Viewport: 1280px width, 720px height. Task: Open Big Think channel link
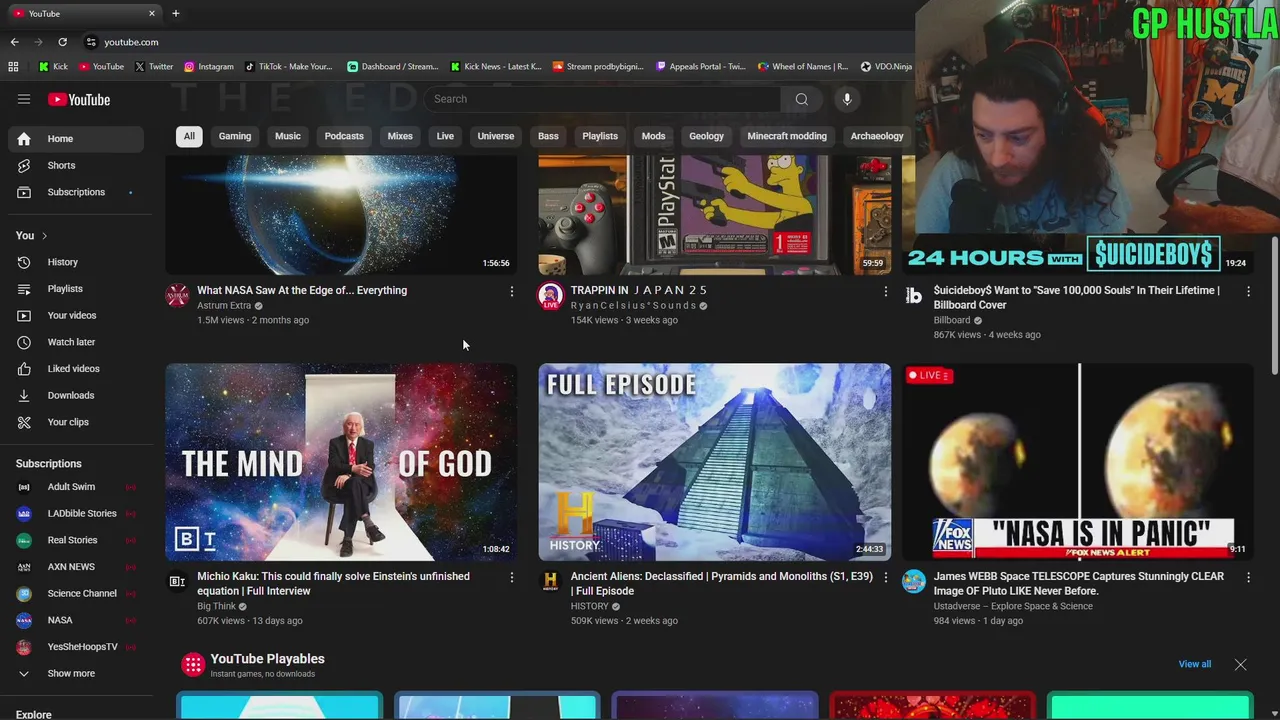coord(216,606)
